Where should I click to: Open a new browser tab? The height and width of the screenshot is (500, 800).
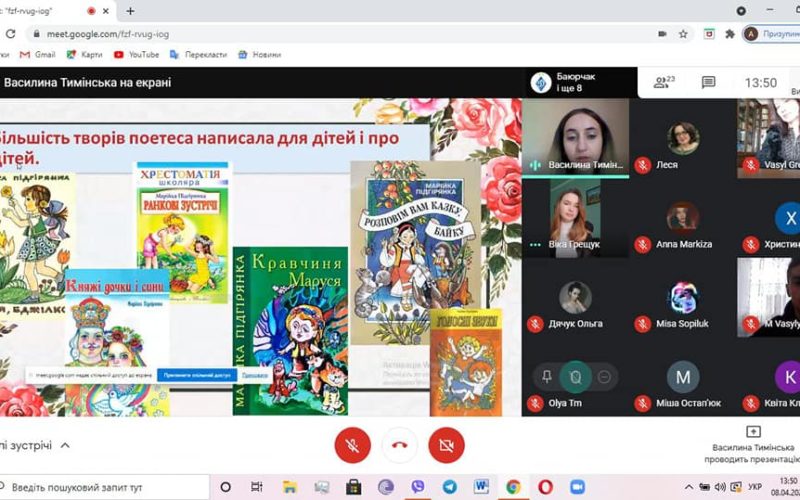coord(130,11)
